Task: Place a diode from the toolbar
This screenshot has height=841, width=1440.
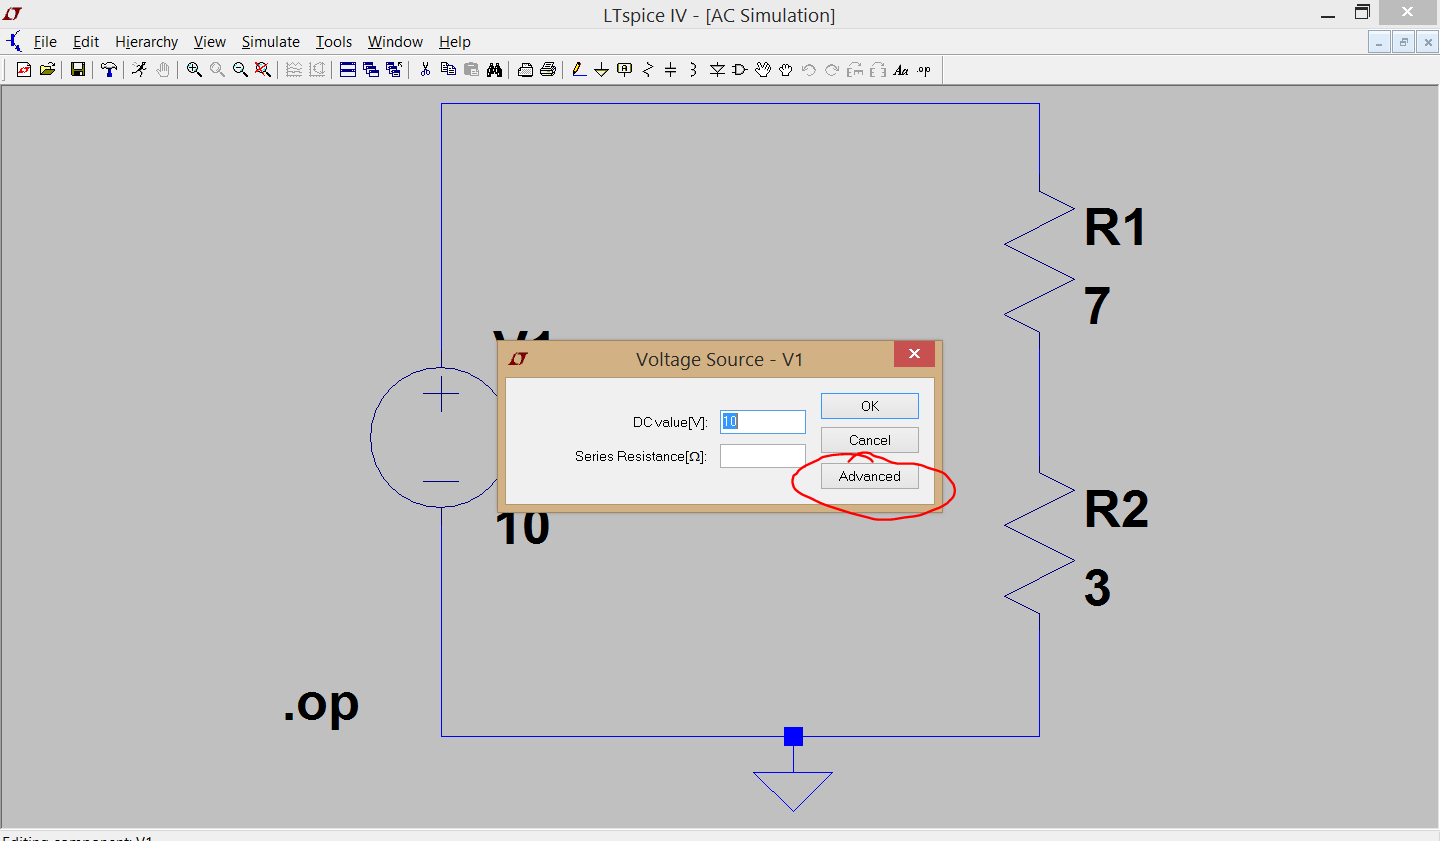Action: [717, 70]
